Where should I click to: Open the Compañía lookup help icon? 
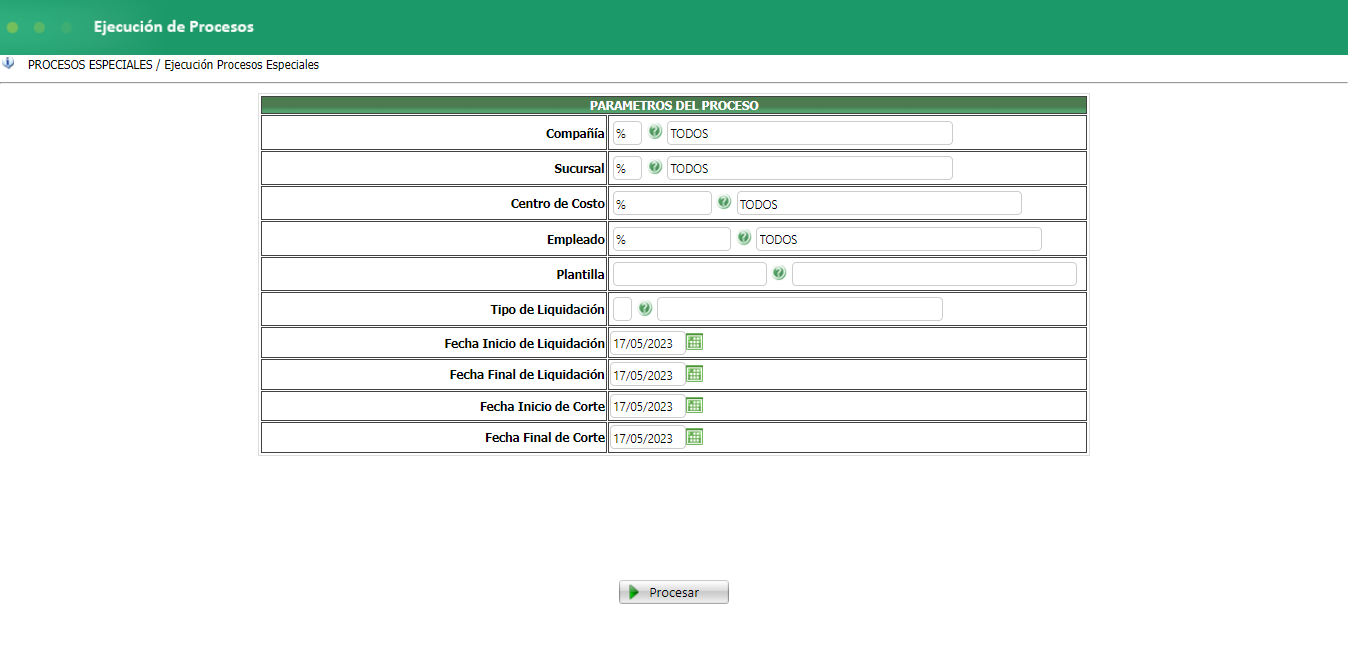(655, 132)
